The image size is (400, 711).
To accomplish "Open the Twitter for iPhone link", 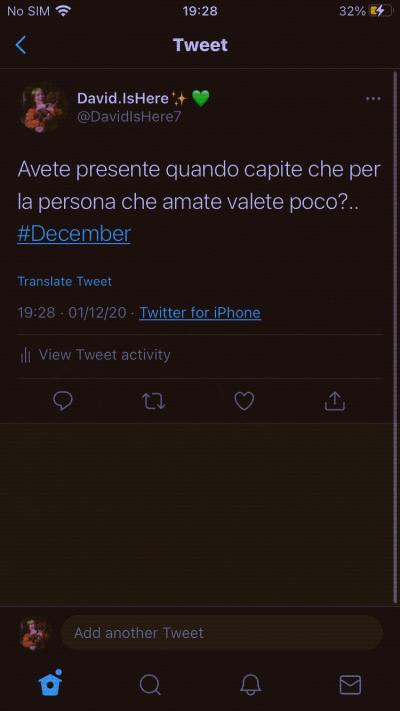I will (x=200, y=312).
